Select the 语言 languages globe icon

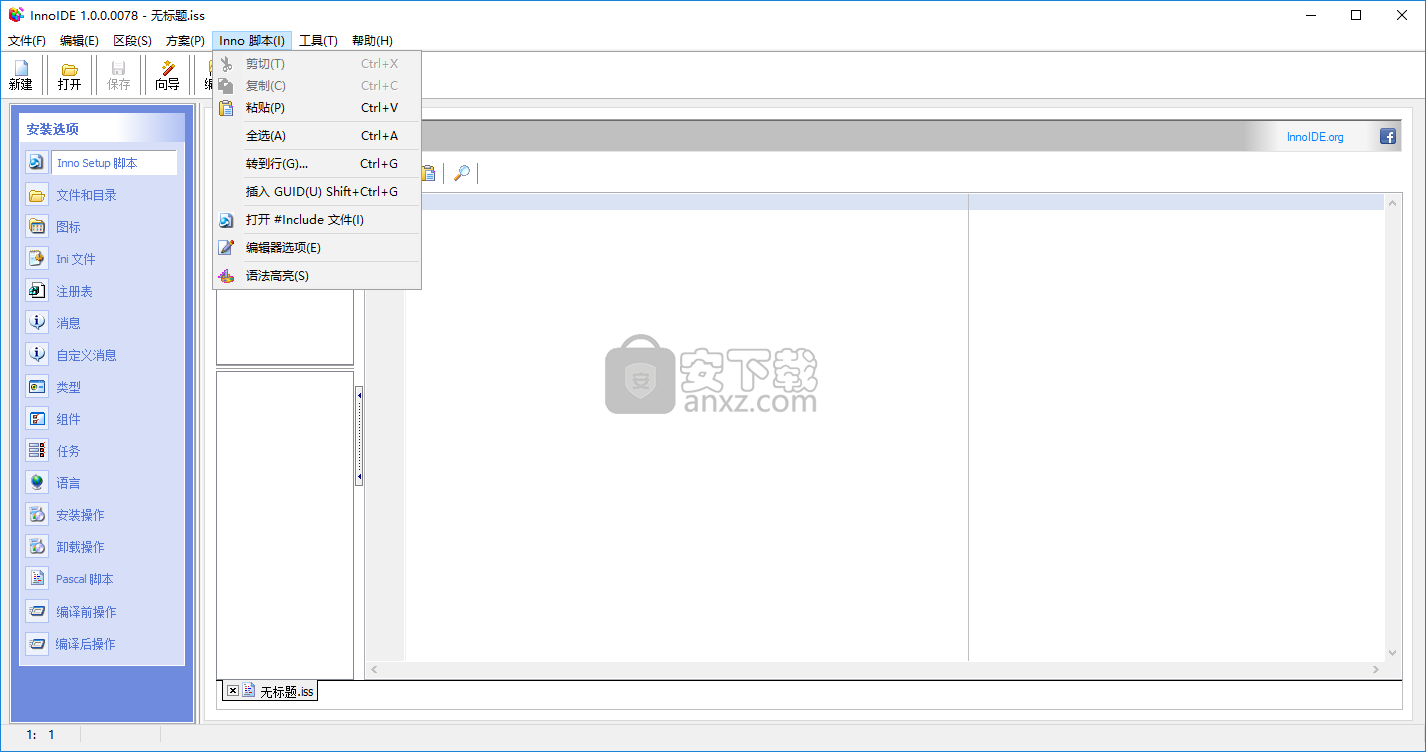pyautogui.click(x=37, y=483)
